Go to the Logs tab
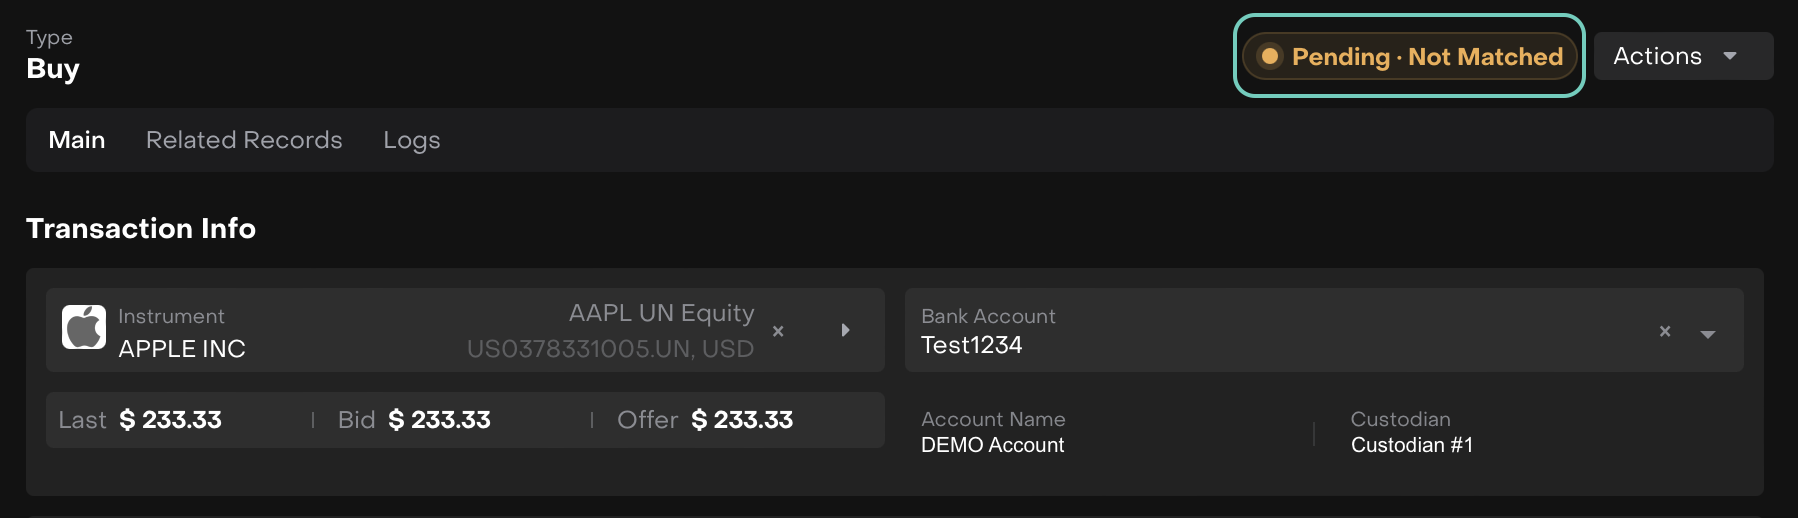1798x518 pixels. click(x=412, y=140)
